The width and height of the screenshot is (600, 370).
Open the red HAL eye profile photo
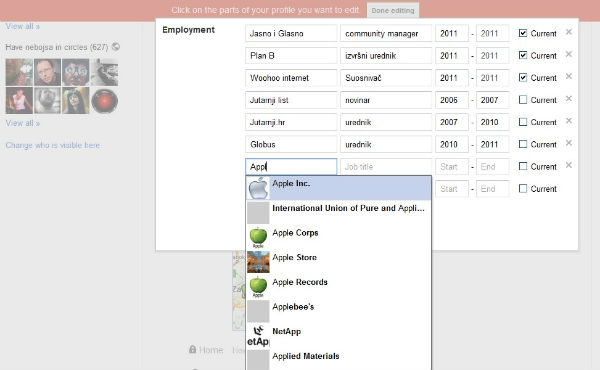point(104,101)
